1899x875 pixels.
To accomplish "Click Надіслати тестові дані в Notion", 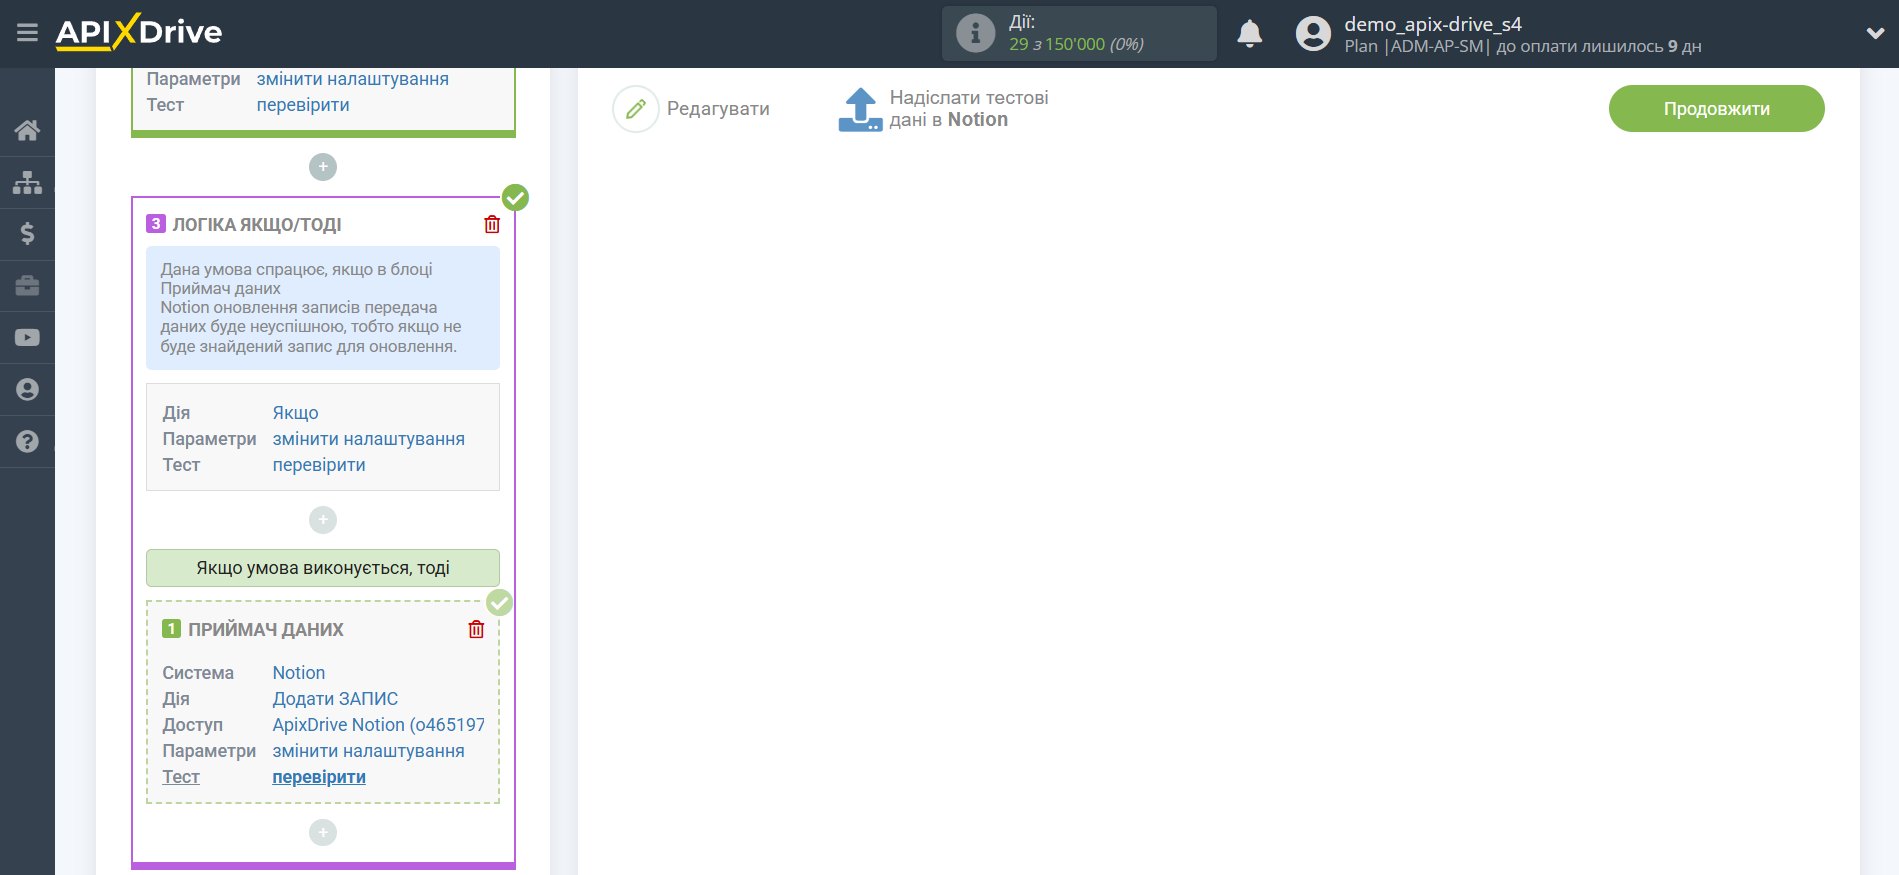I will click(x=969, y=108).
